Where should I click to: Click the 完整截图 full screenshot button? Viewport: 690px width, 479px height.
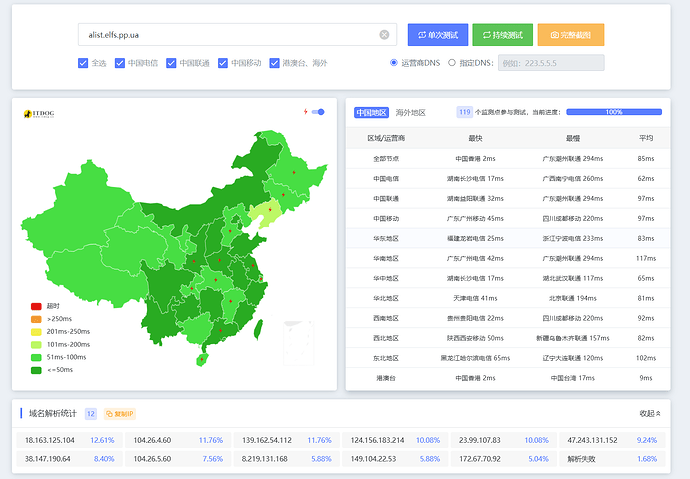tap(571, 35)
